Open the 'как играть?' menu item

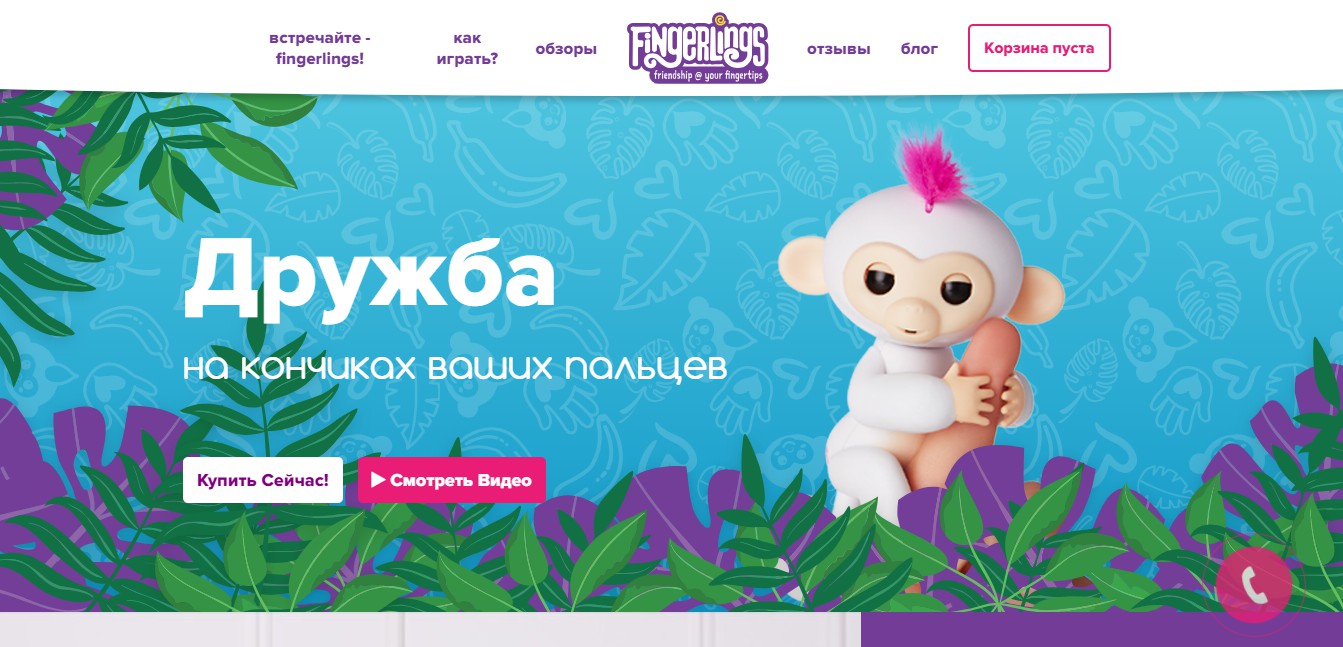pyautogui.click(x=467, y=48)
